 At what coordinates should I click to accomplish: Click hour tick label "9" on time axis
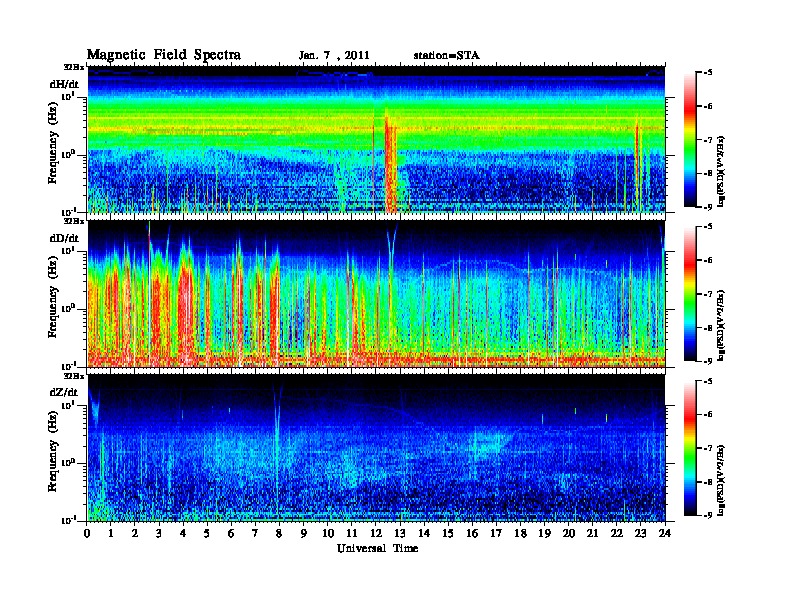(x=304, y=533)
